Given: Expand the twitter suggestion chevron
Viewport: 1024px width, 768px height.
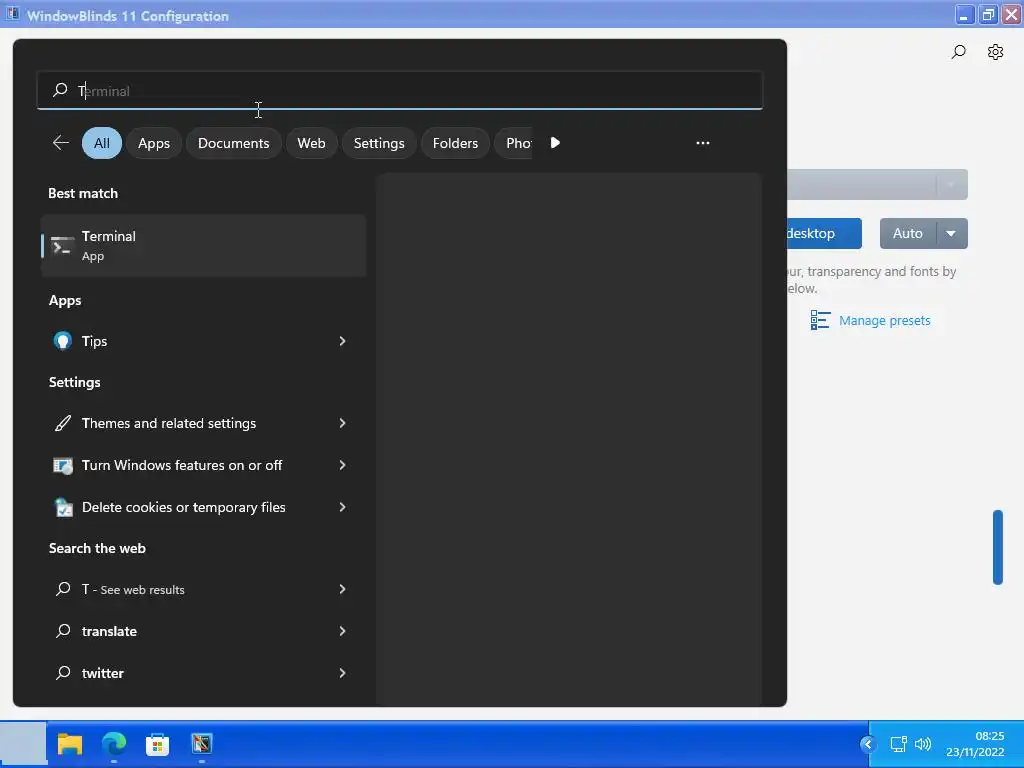Looking at the screenshot, I should pos(342,673).
